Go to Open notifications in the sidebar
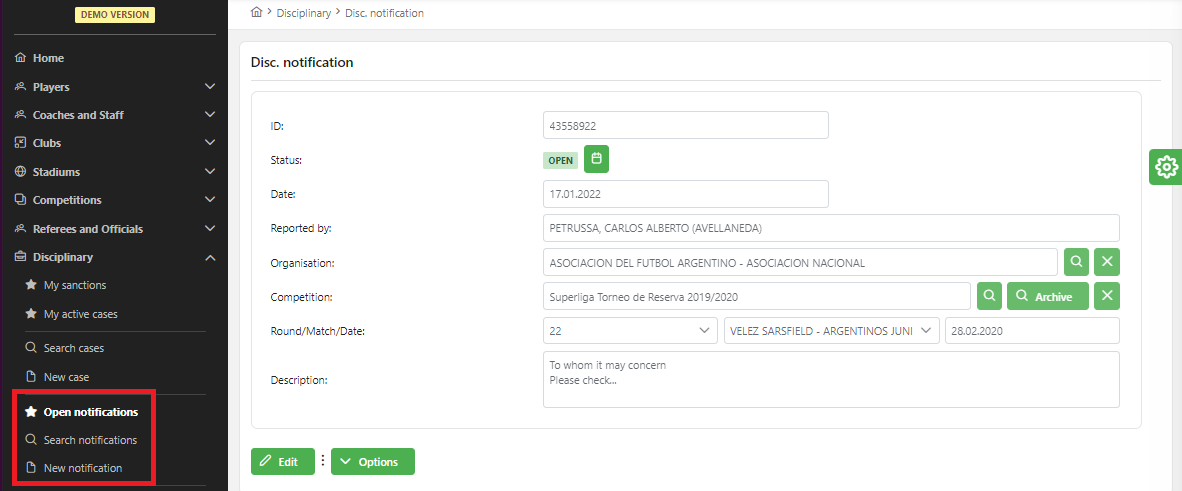 point(90,412)
